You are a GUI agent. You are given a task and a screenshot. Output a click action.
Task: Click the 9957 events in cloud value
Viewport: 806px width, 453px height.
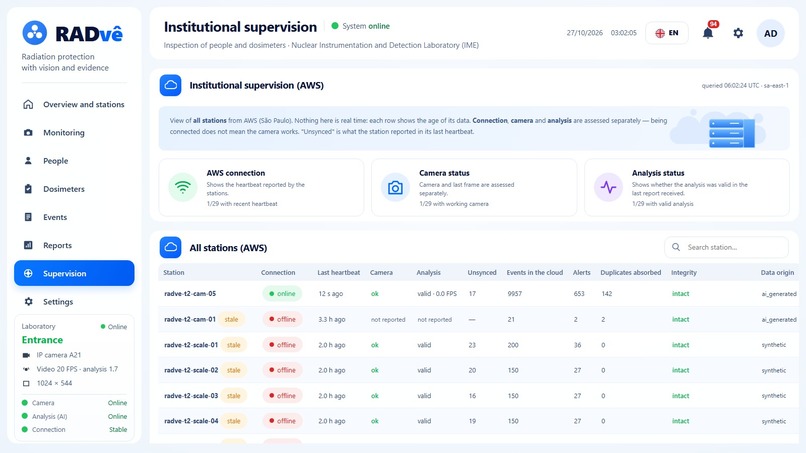515,294
